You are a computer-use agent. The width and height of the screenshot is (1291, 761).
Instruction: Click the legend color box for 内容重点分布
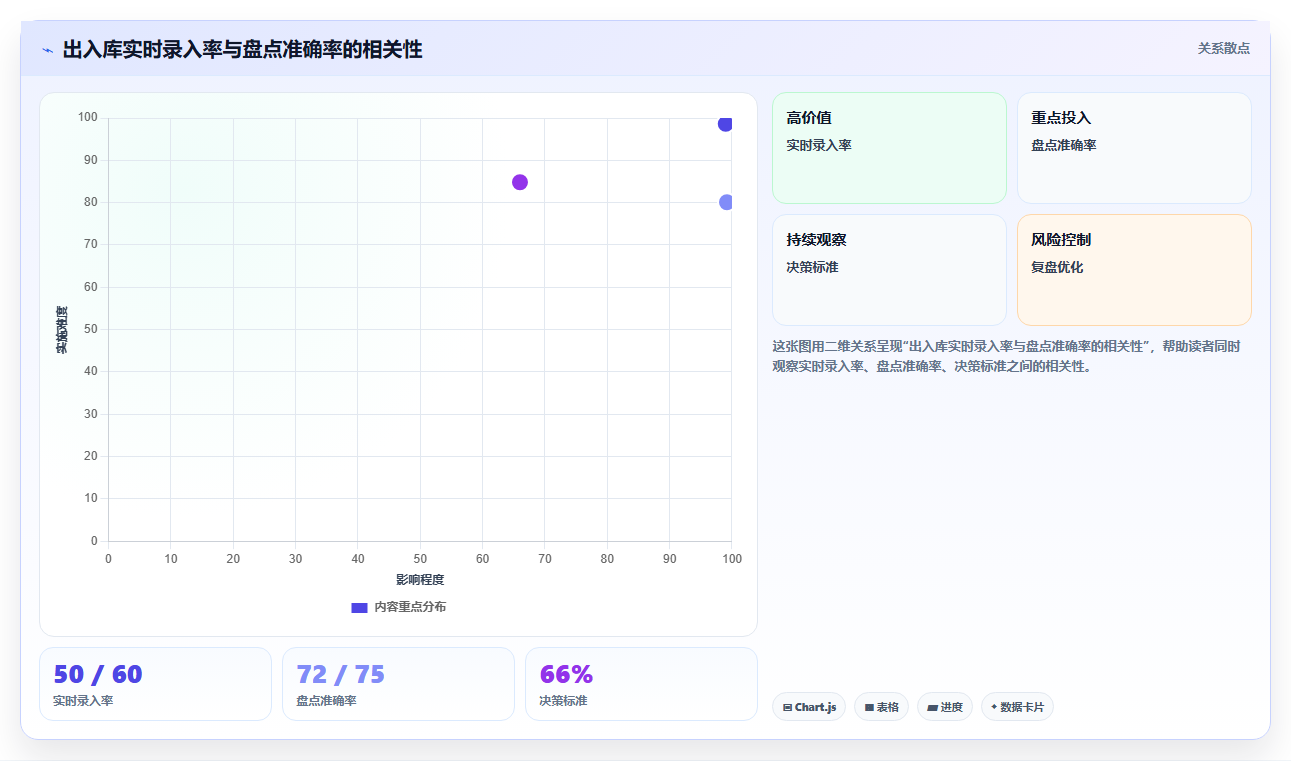click(x=359, y=607)
